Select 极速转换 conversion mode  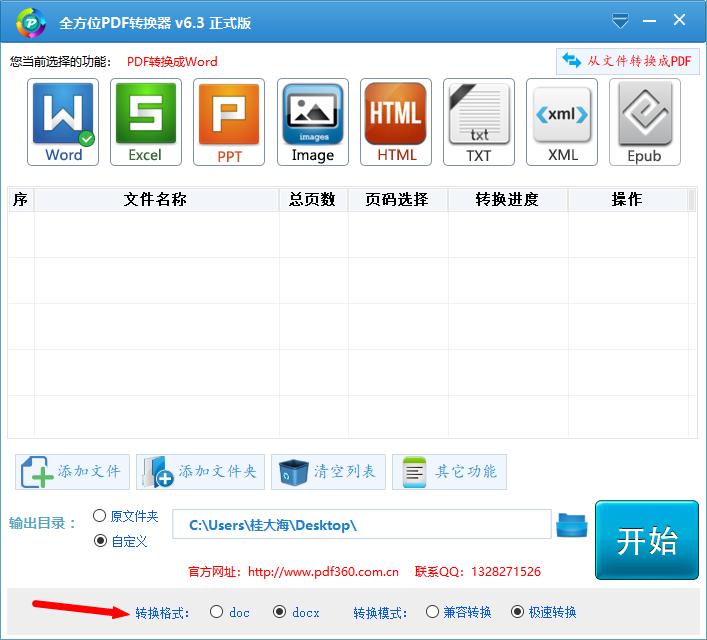click(544, 612)
